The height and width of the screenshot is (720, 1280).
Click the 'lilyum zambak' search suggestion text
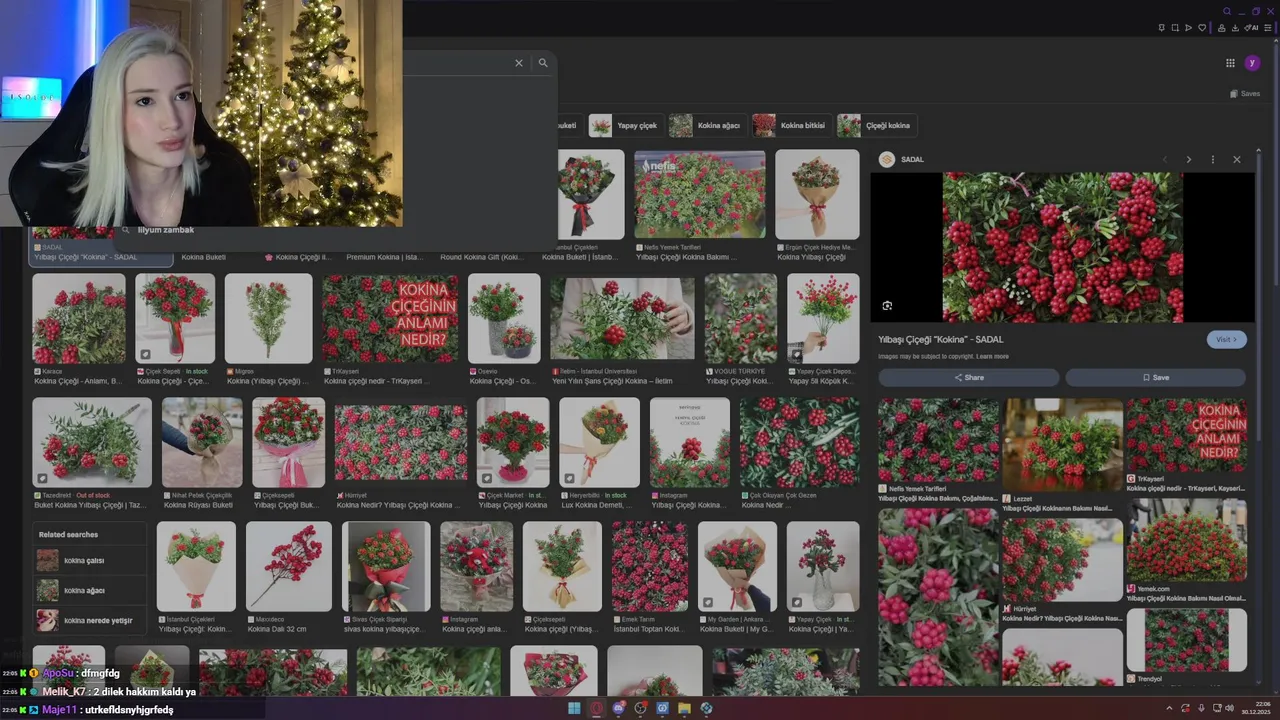point(166,230)
